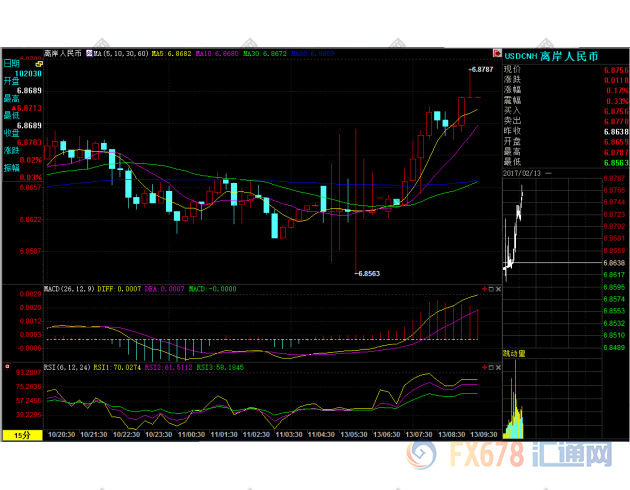Click the 6.8563 low price marker
The image size is (630, 490).
pyautogui.click(x=366, y=273)
